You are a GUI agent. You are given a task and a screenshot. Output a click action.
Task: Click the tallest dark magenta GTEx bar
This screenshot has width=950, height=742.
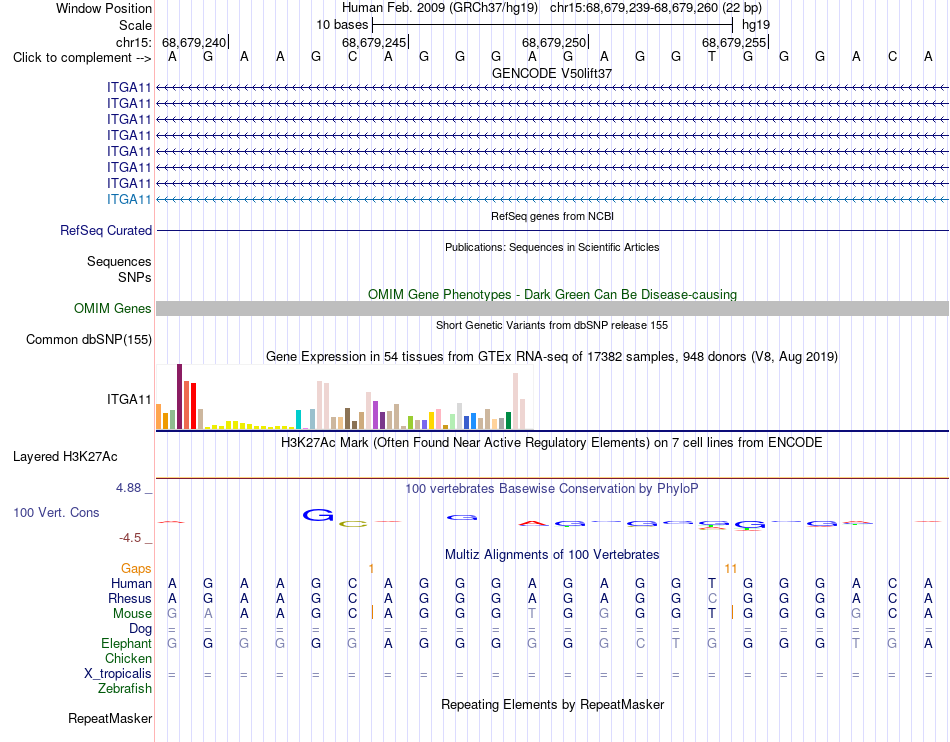pyautogui.click(x=179, y=397)
